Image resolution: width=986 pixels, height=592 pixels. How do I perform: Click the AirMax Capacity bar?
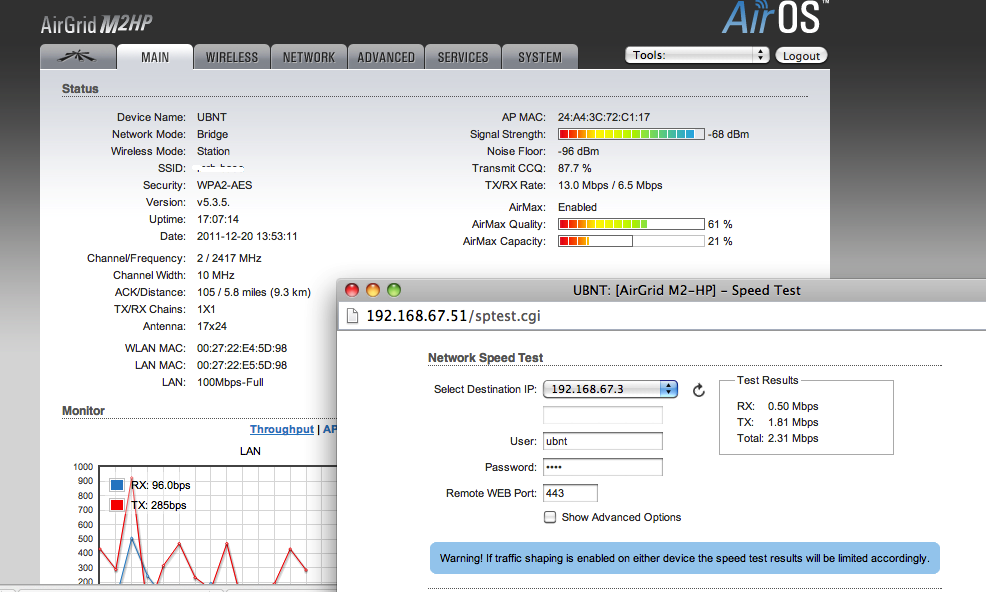click(631, 241)
